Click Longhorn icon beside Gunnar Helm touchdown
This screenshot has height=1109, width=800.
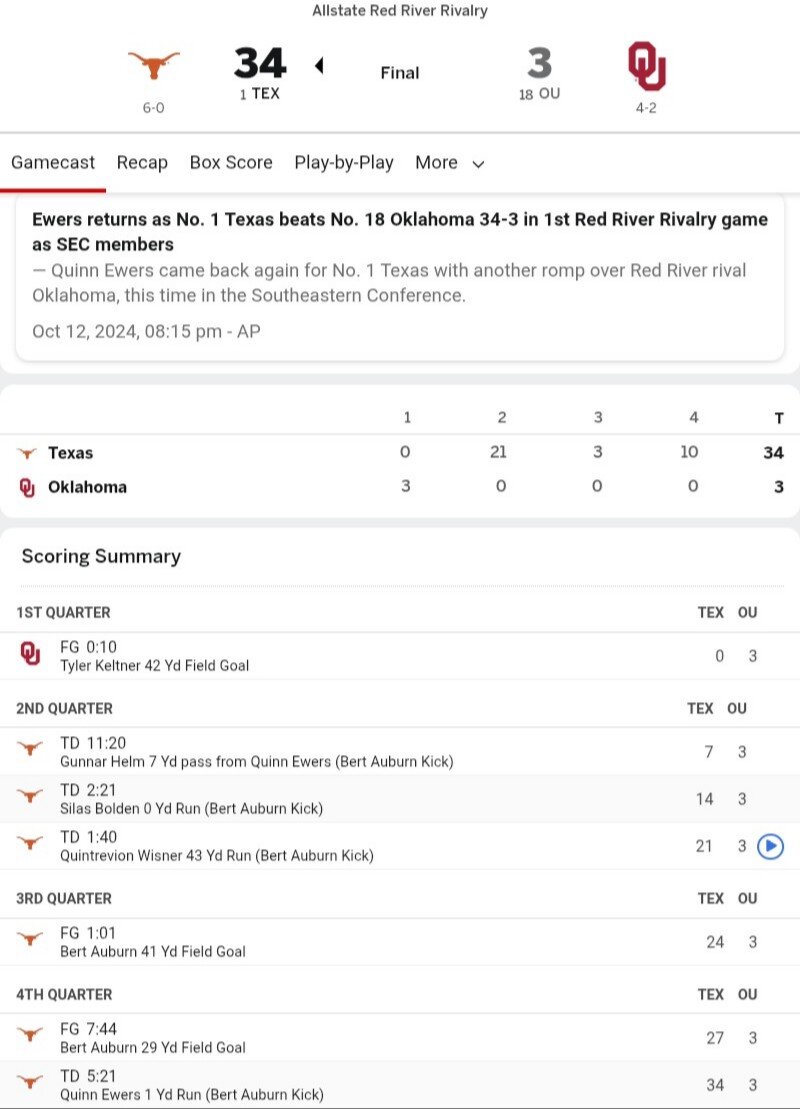coord(30,748)
